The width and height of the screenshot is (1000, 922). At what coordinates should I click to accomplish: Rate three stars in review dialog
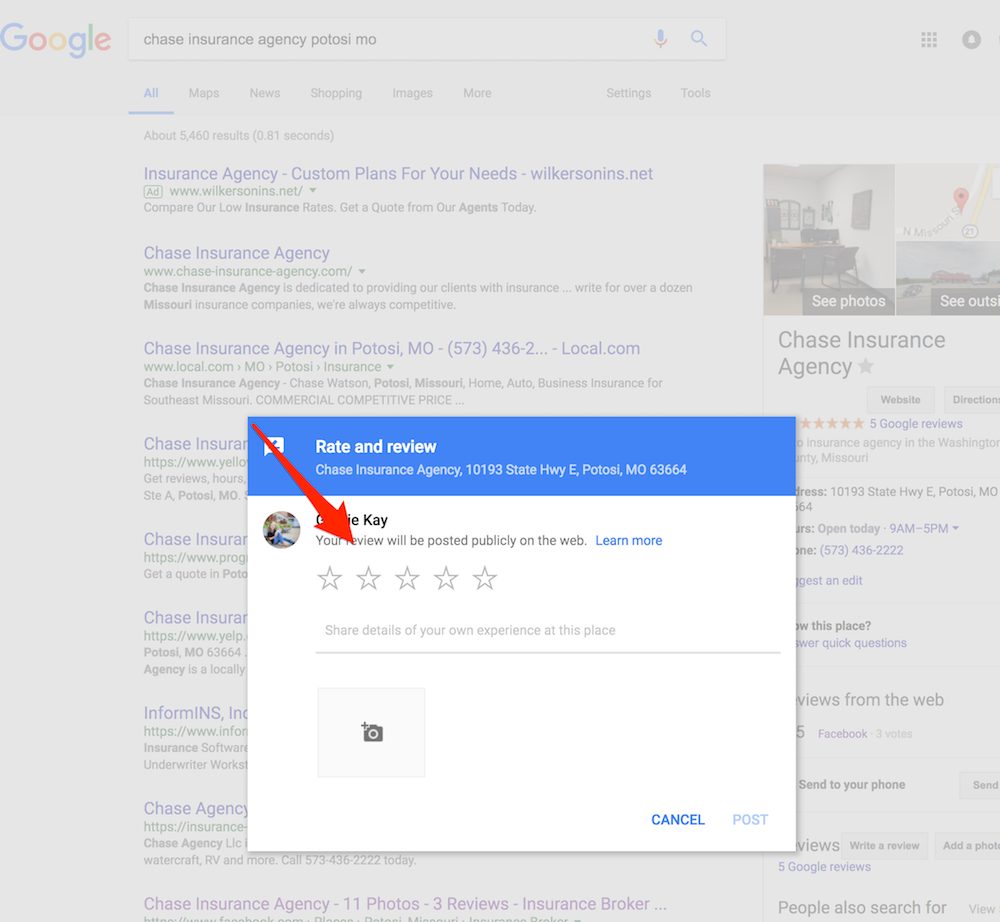(408, 578)
